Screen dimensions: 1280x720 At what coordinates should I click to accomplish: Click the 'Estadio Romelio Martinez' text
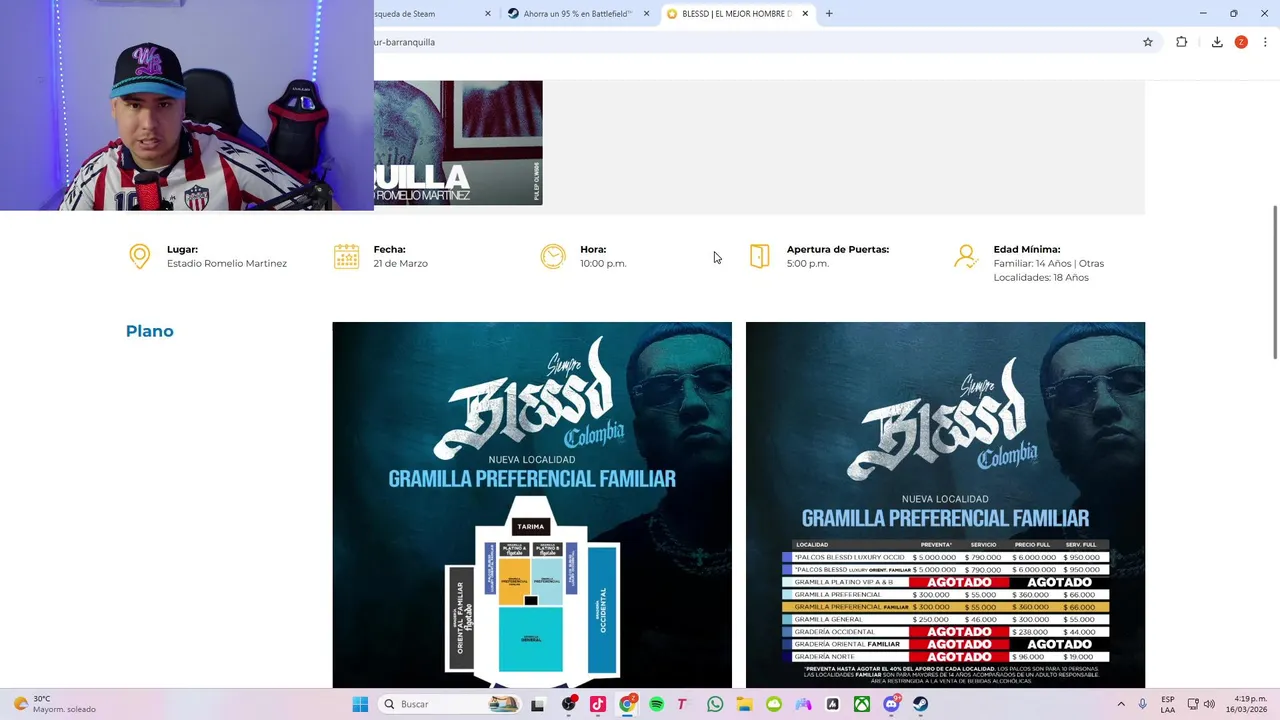pos(227,264)
